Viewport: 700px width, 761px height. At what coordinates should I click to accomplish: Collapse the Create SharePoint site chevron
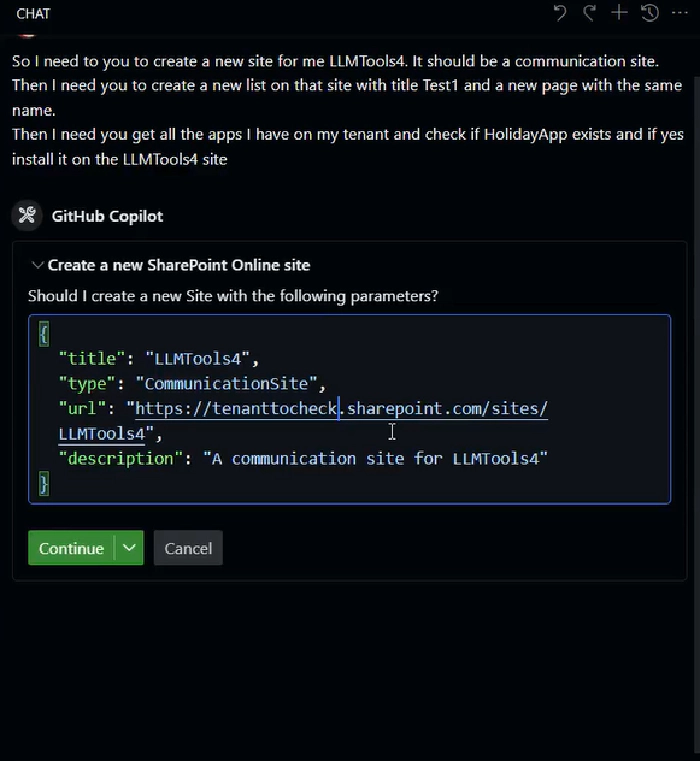point(37,265)
